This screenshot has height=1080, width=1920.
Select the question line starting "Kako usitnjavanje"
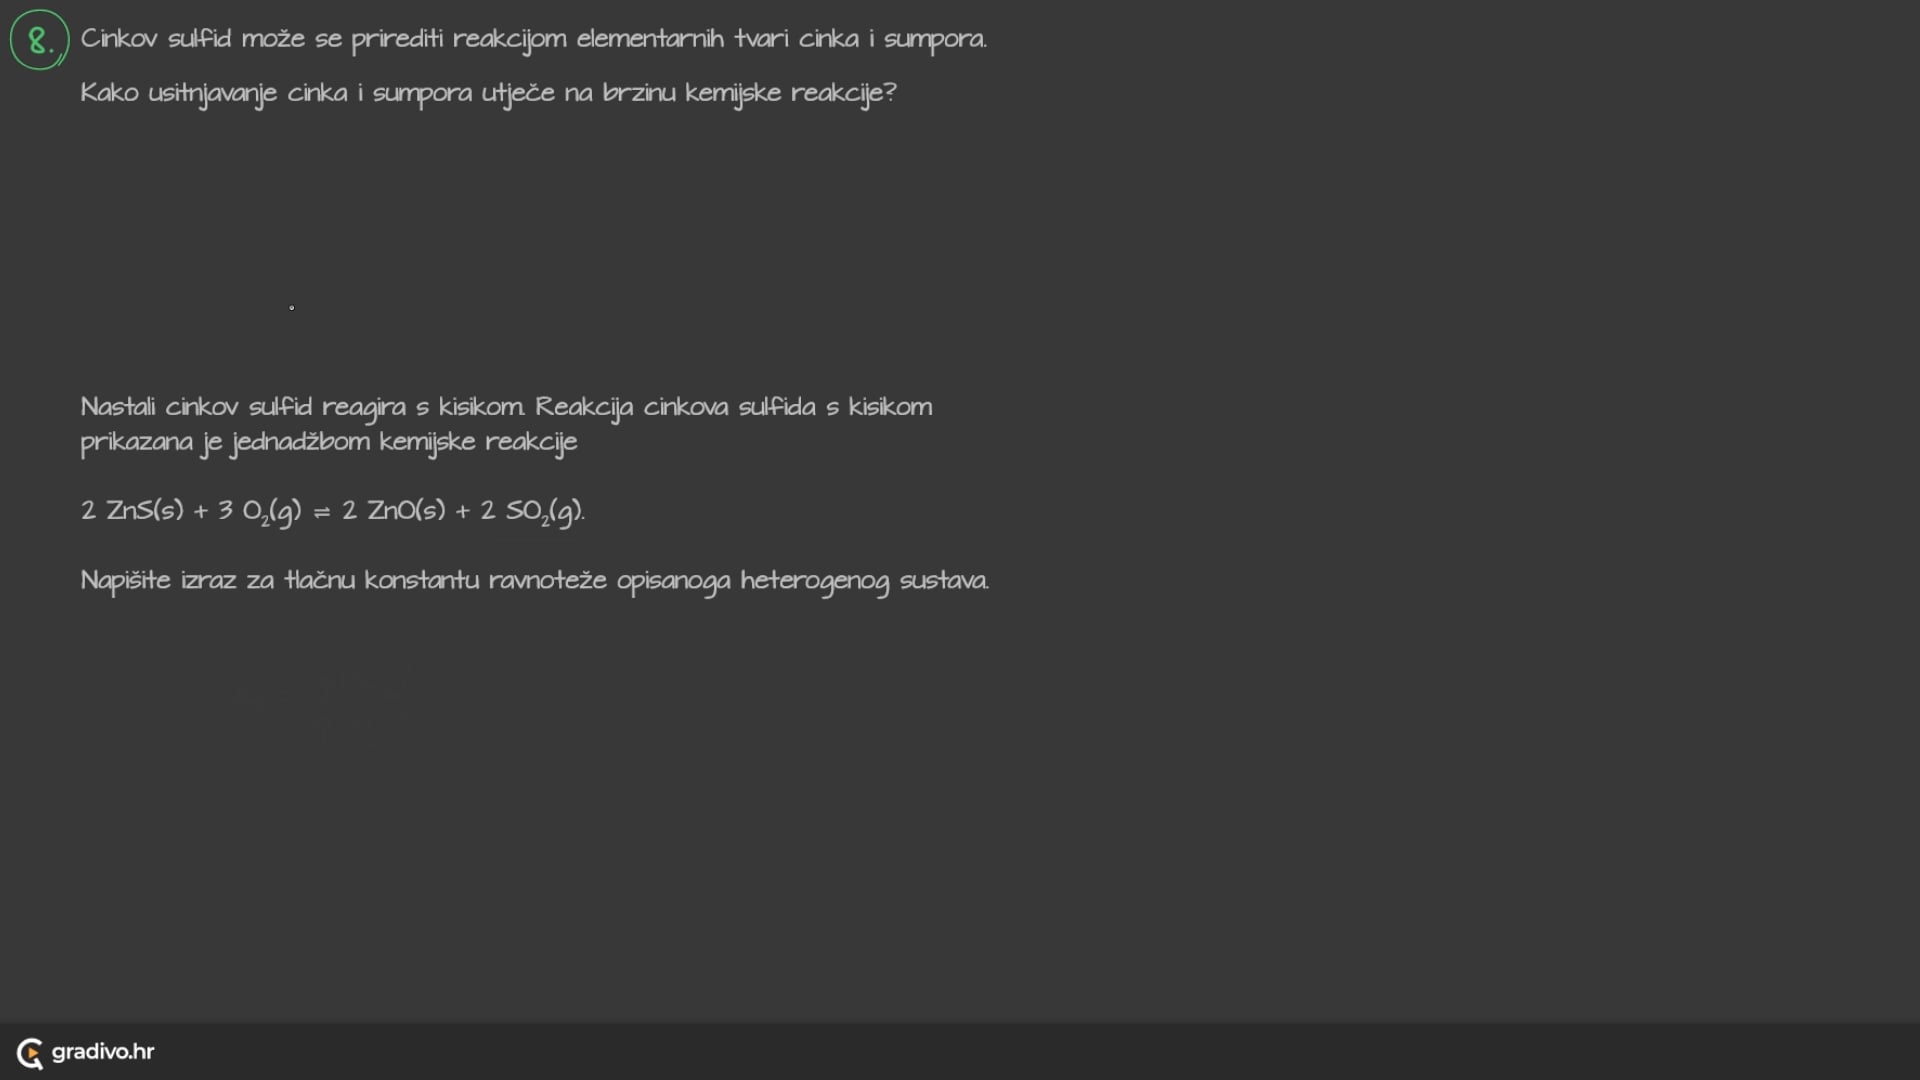[x=488, y=93]
